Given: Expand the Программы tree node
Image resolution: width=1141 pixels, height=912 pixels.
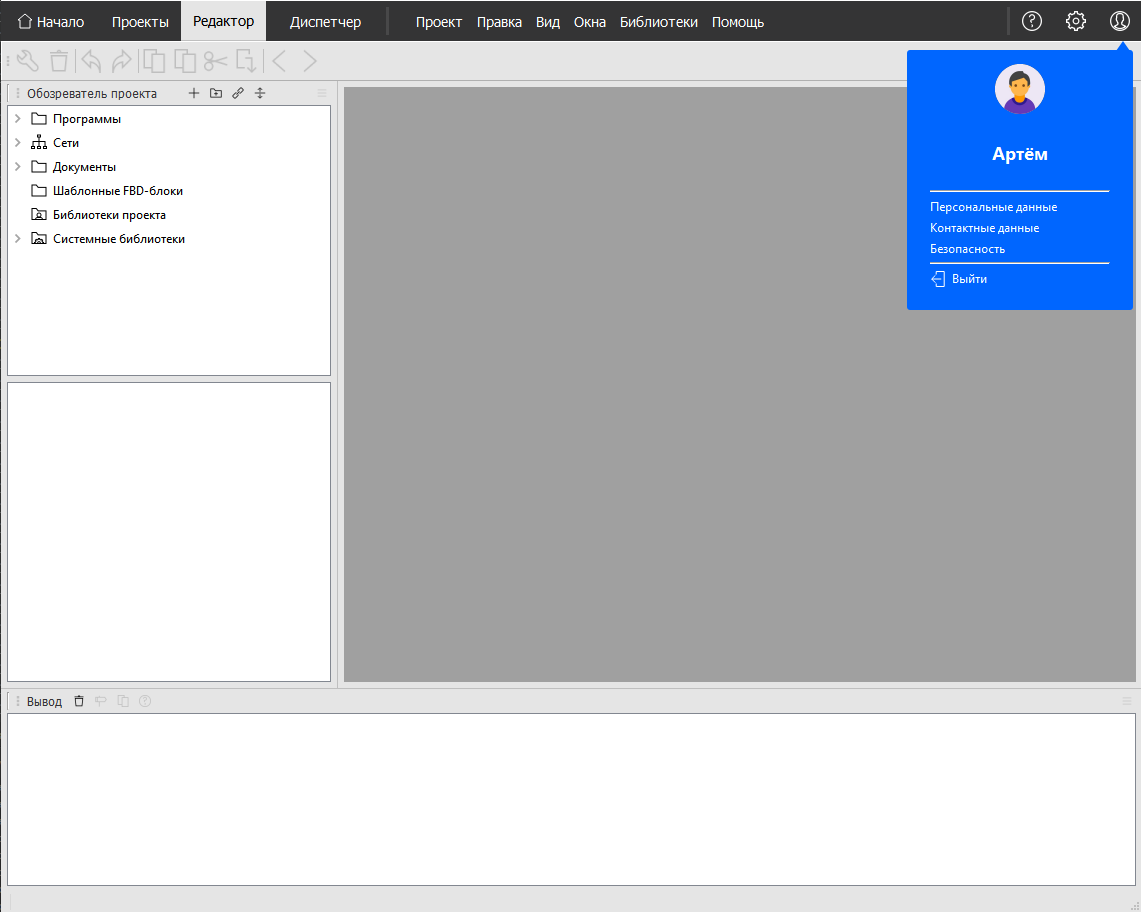Looking at the screenshot, I should [16, 118].
